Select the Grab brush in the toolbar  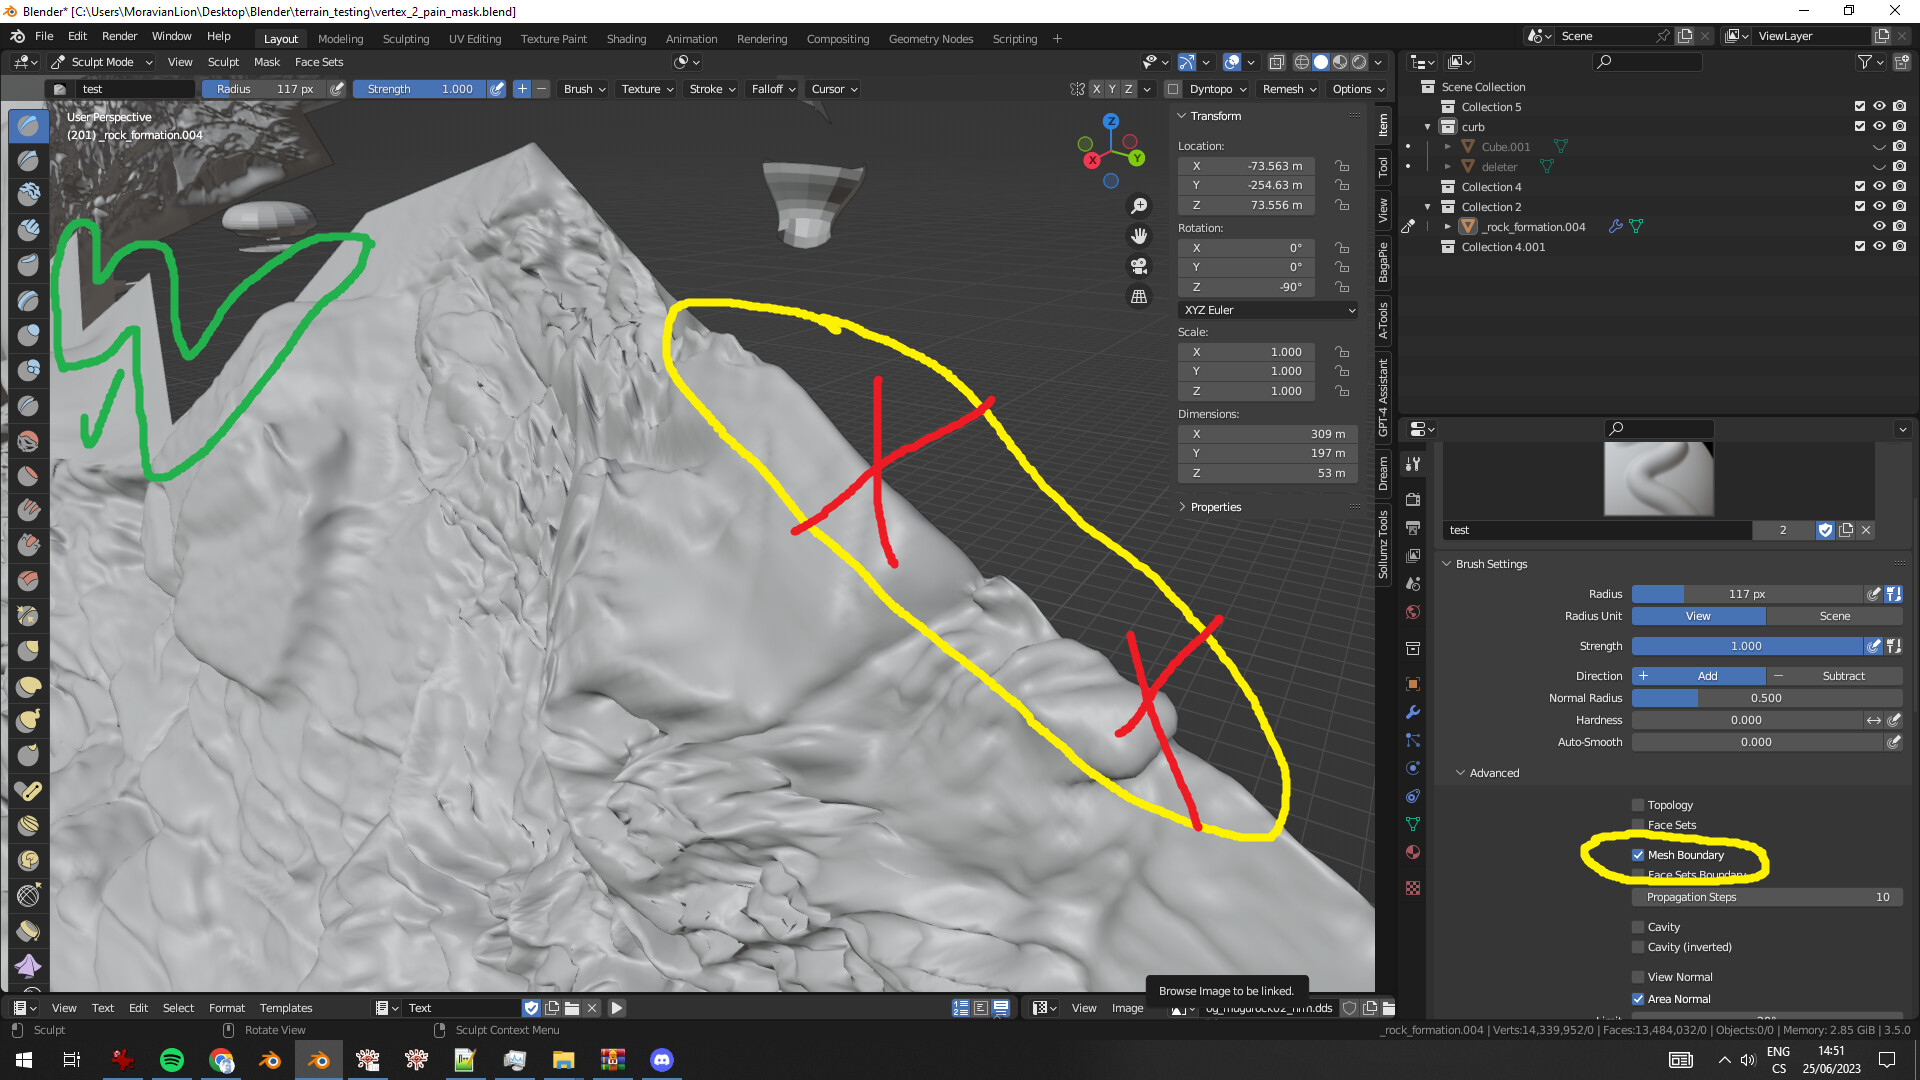27,650
